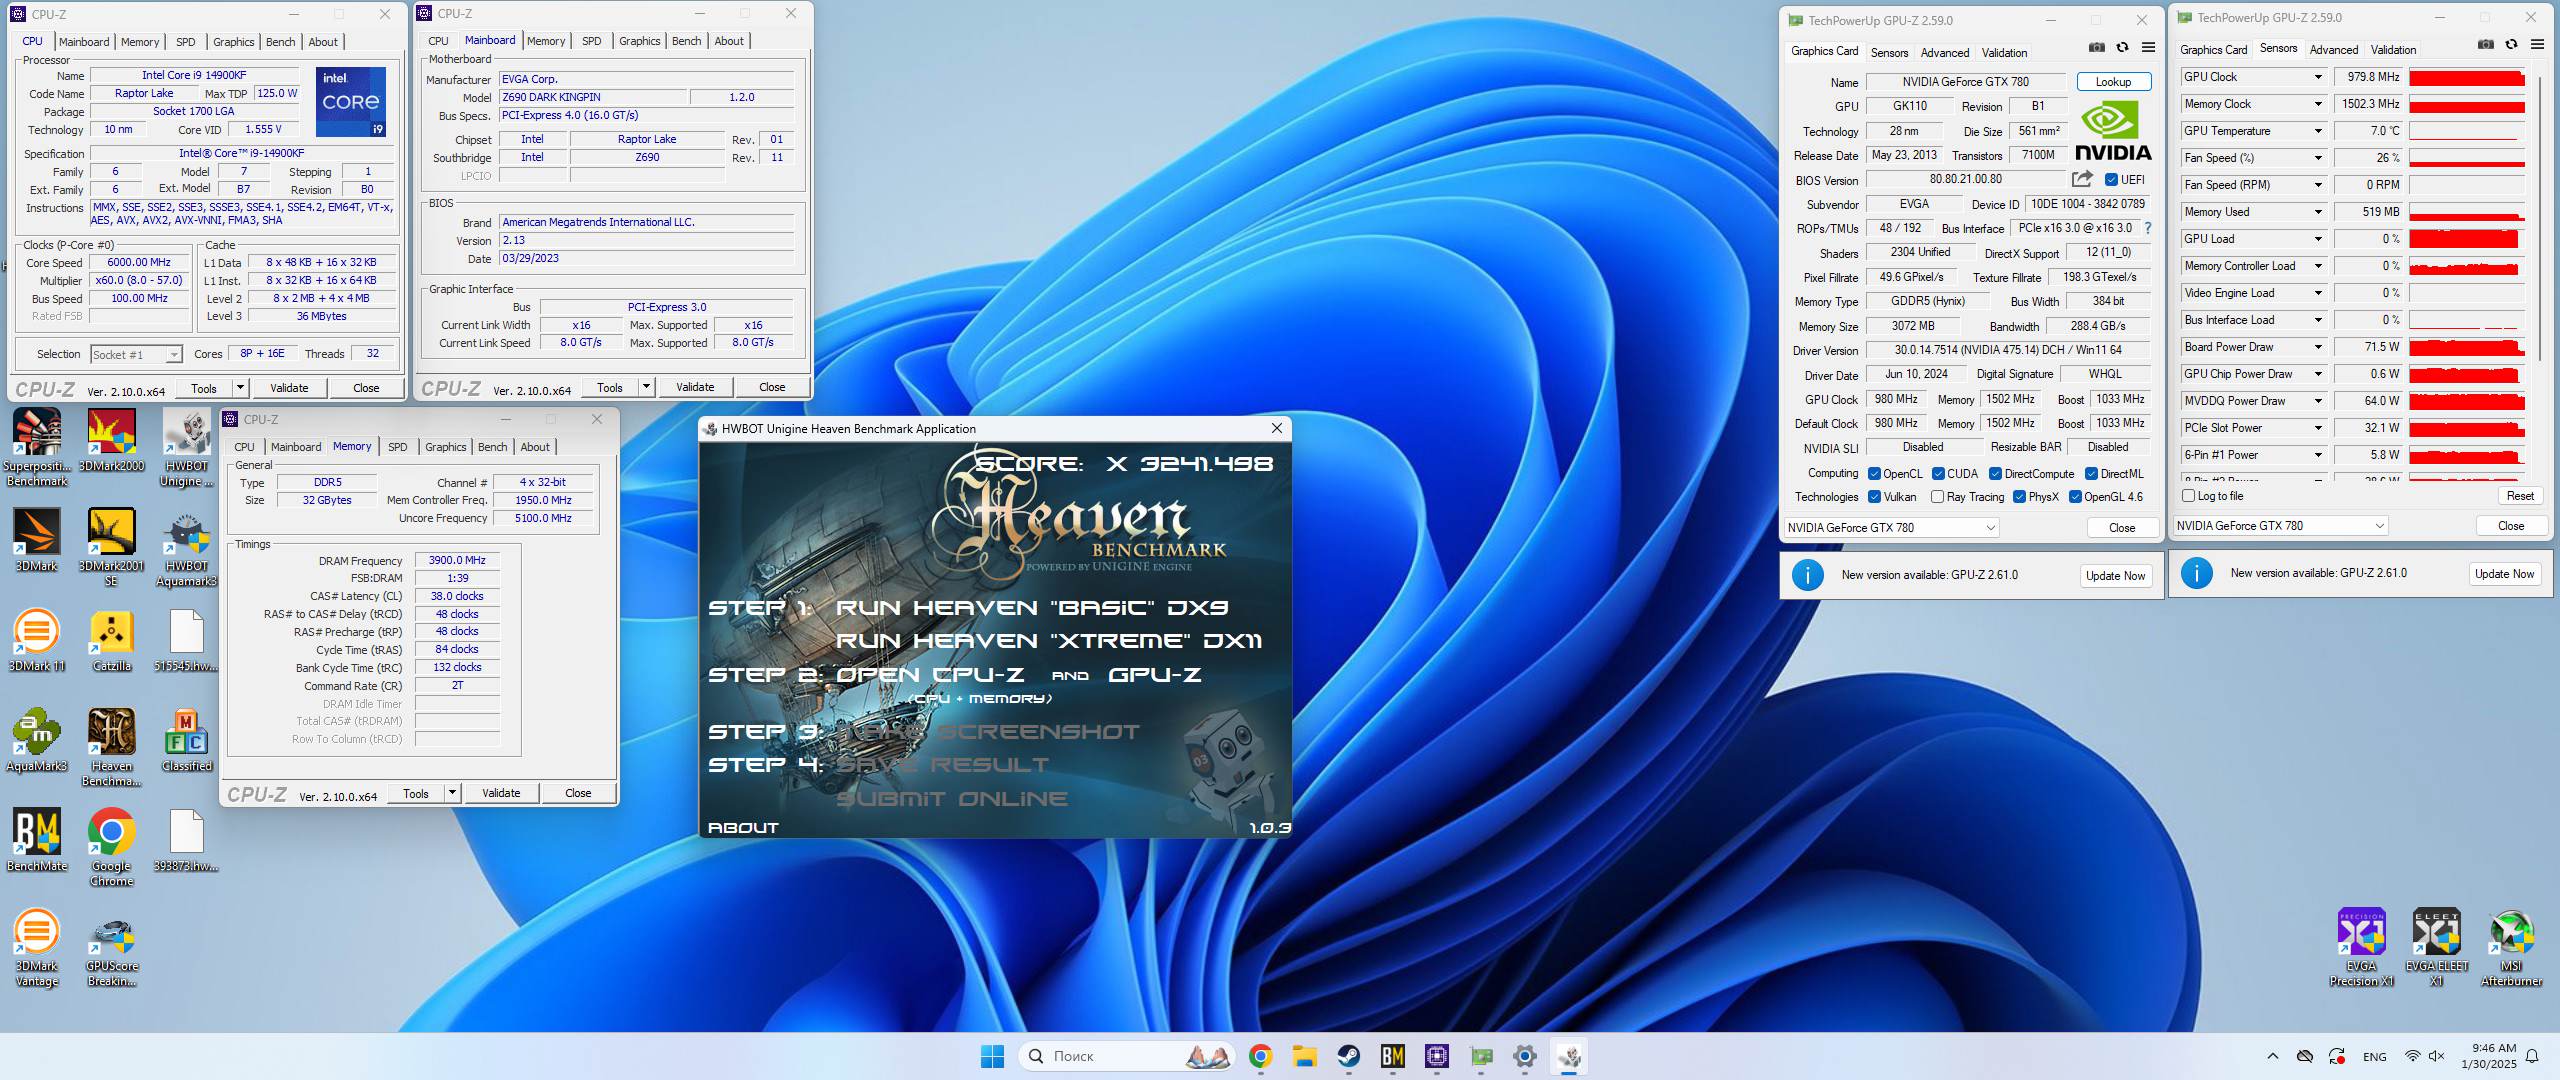The image size is (2560, 1080).
Task: Open Tools dropdown arrow in CPU-Z Memory window
Action: (x=452, y=793)
